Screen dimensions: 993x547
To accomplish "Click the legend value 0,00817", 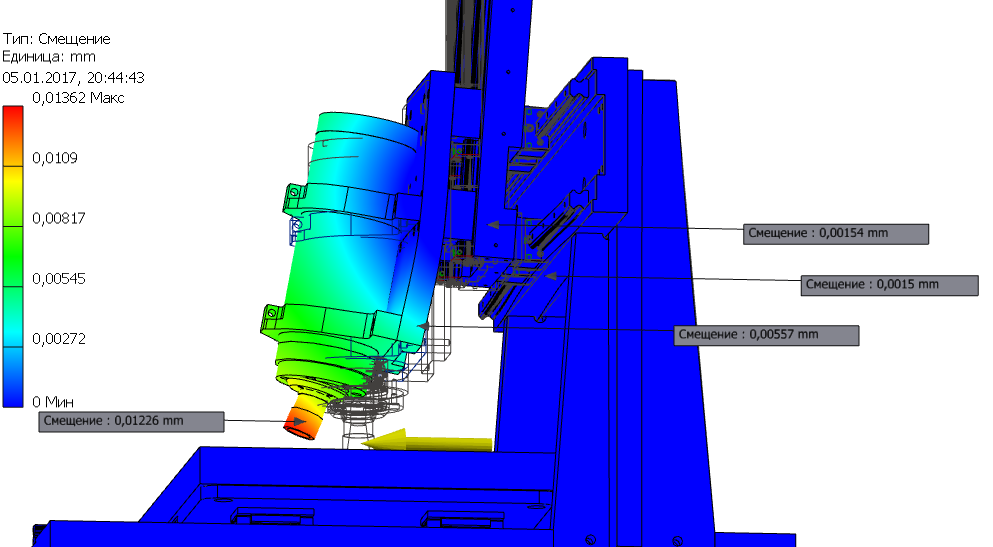I will point(58,218).
